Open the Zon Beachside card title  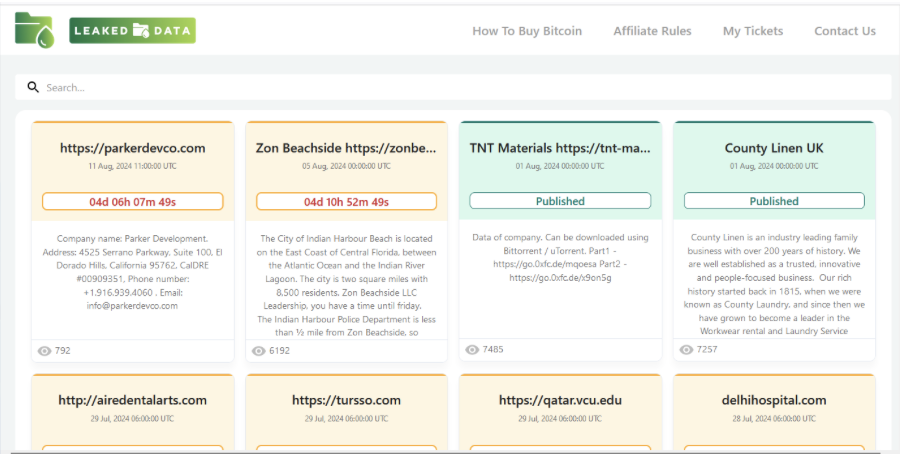(346, 148)
